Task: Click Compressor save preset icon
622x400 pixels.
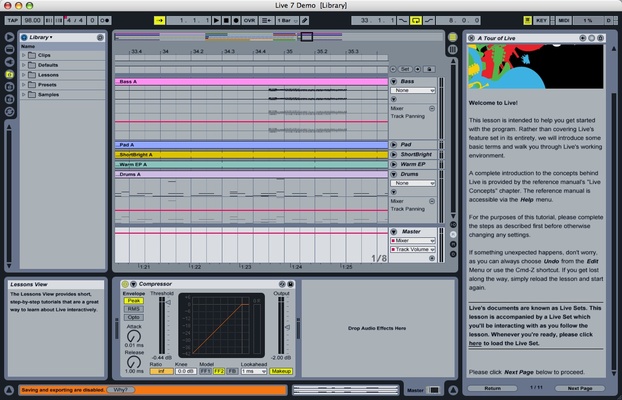Action: tap(290, 284)
